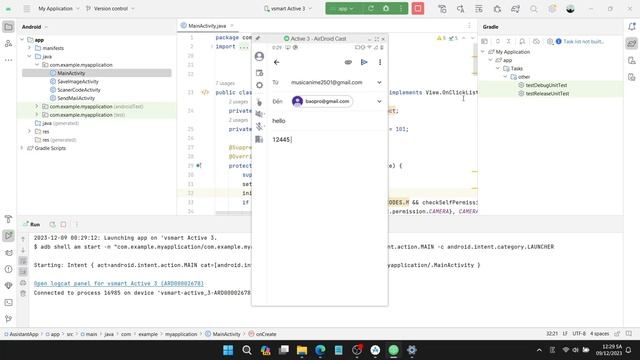Expand the recipient field dropdown arrow
The image size is (640, 360).
point(379,101)
